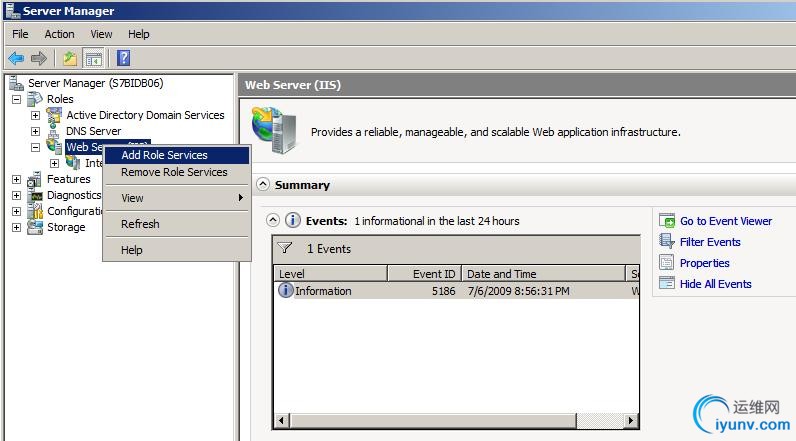Click the Features node icon
The height and width of the screenshot is (441, 796).
coord(35,179)
